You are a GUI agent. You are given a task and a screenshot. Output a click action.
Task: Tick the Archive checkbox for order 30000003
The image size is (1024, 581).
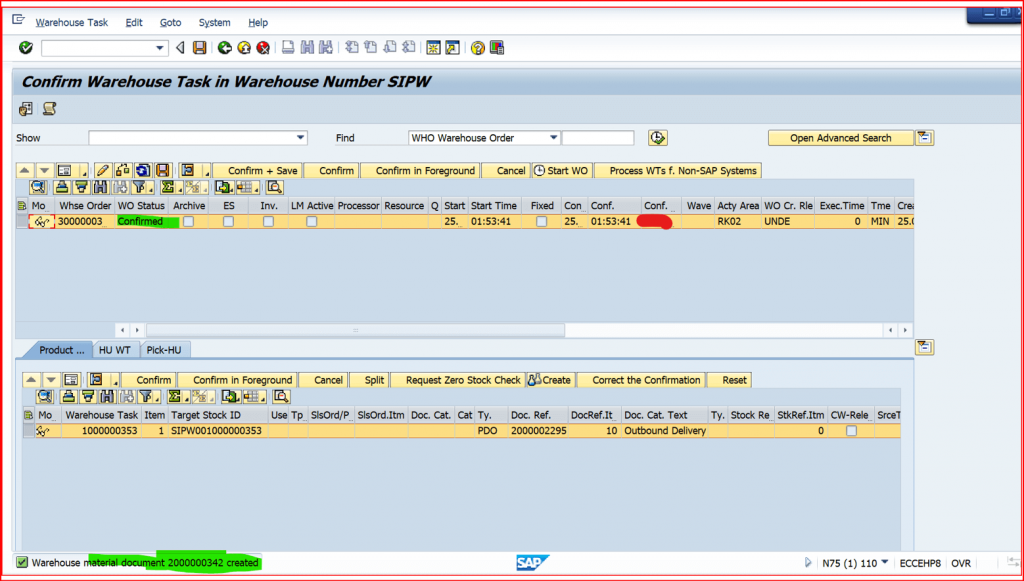pyautogui.click(x=189, y=222)
